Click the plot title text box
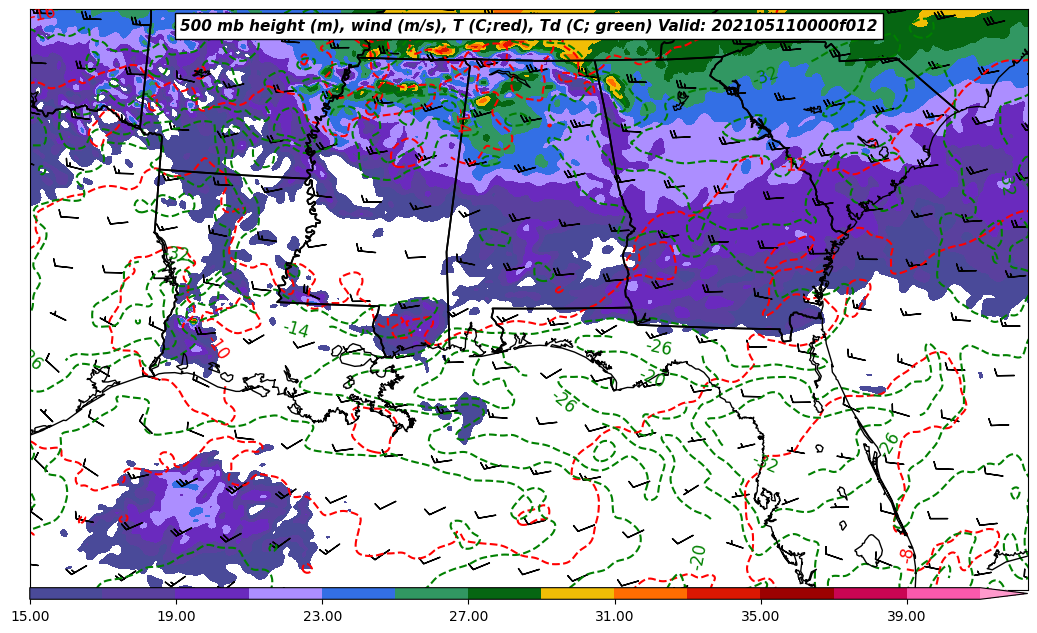Image resolution: width=1037 pixels, height=633 pixels. tap(528, 26)
